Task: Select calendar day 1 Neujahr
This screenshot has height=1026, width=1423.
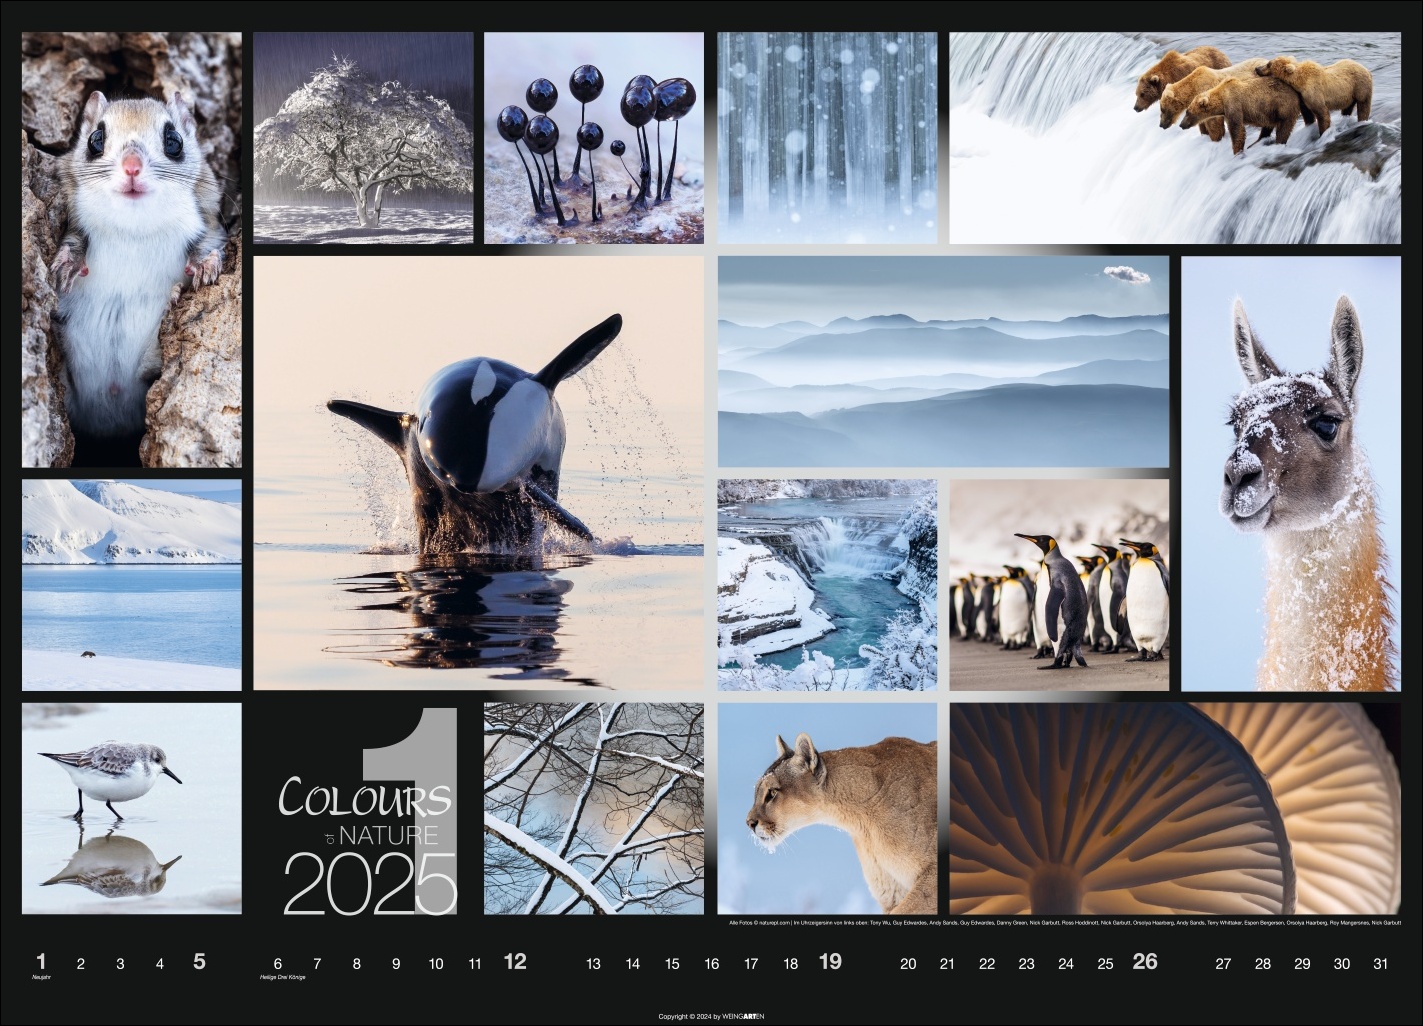Action: tap(41, 965)
